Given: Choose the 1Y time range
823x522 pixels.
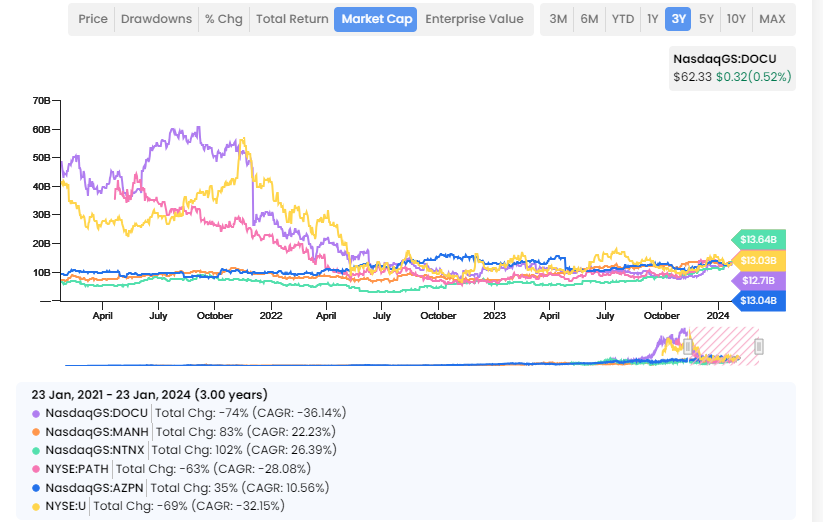Looking at the screenshot, I should pos(652,19).
